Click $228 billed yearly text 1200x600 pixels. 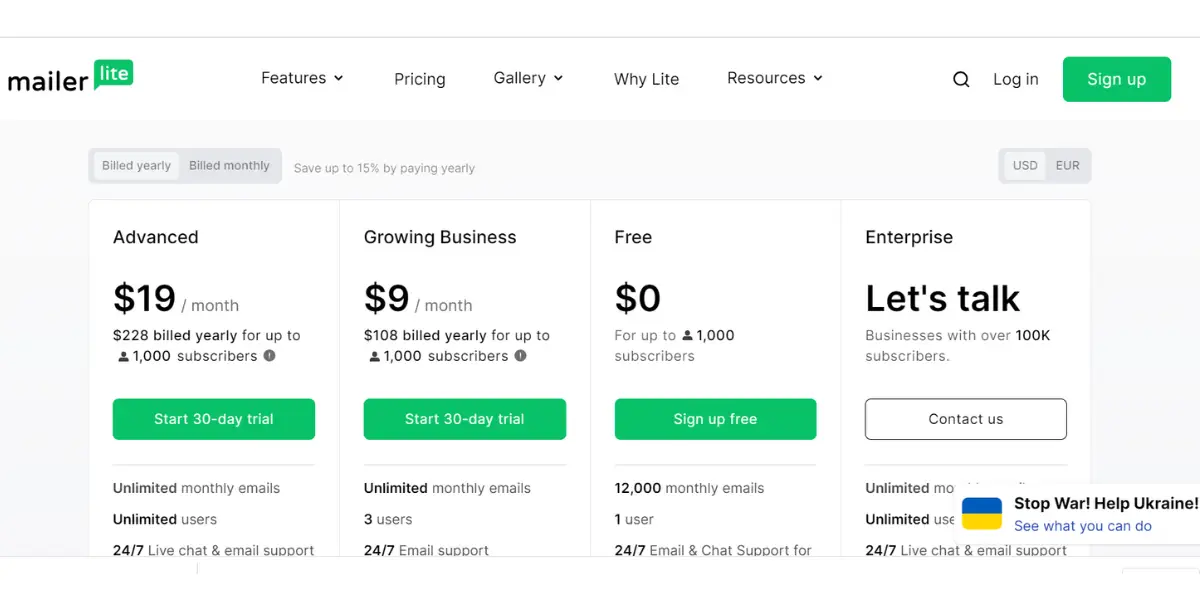tap(175, 335)
